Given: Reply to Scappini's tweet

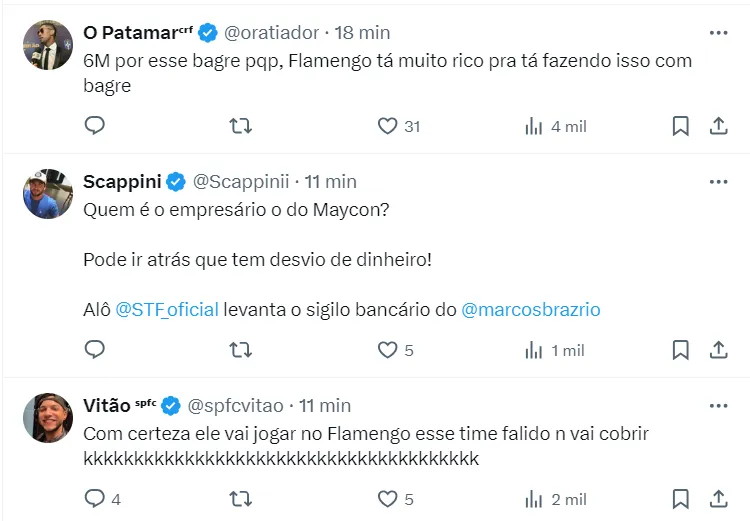Looking at the screenshot, I should click(95, 350).
